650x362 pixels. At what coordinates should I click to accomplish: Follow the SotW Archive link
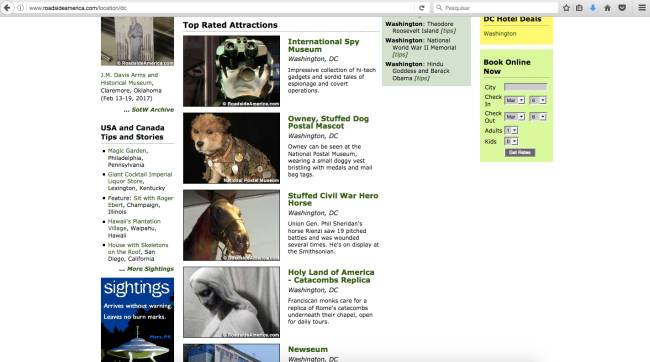(x=153, y=110)
